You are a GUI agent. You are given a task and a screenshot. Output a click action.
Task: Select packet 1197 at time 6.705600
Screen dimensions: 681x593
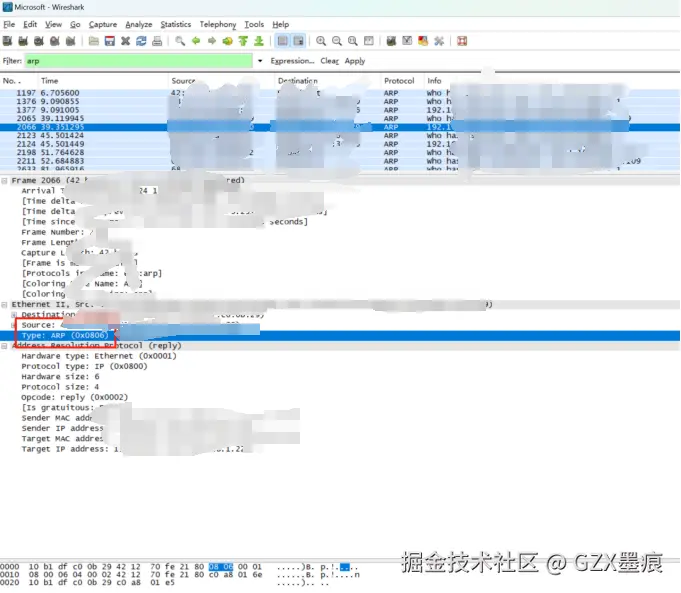tap(340, 93)
